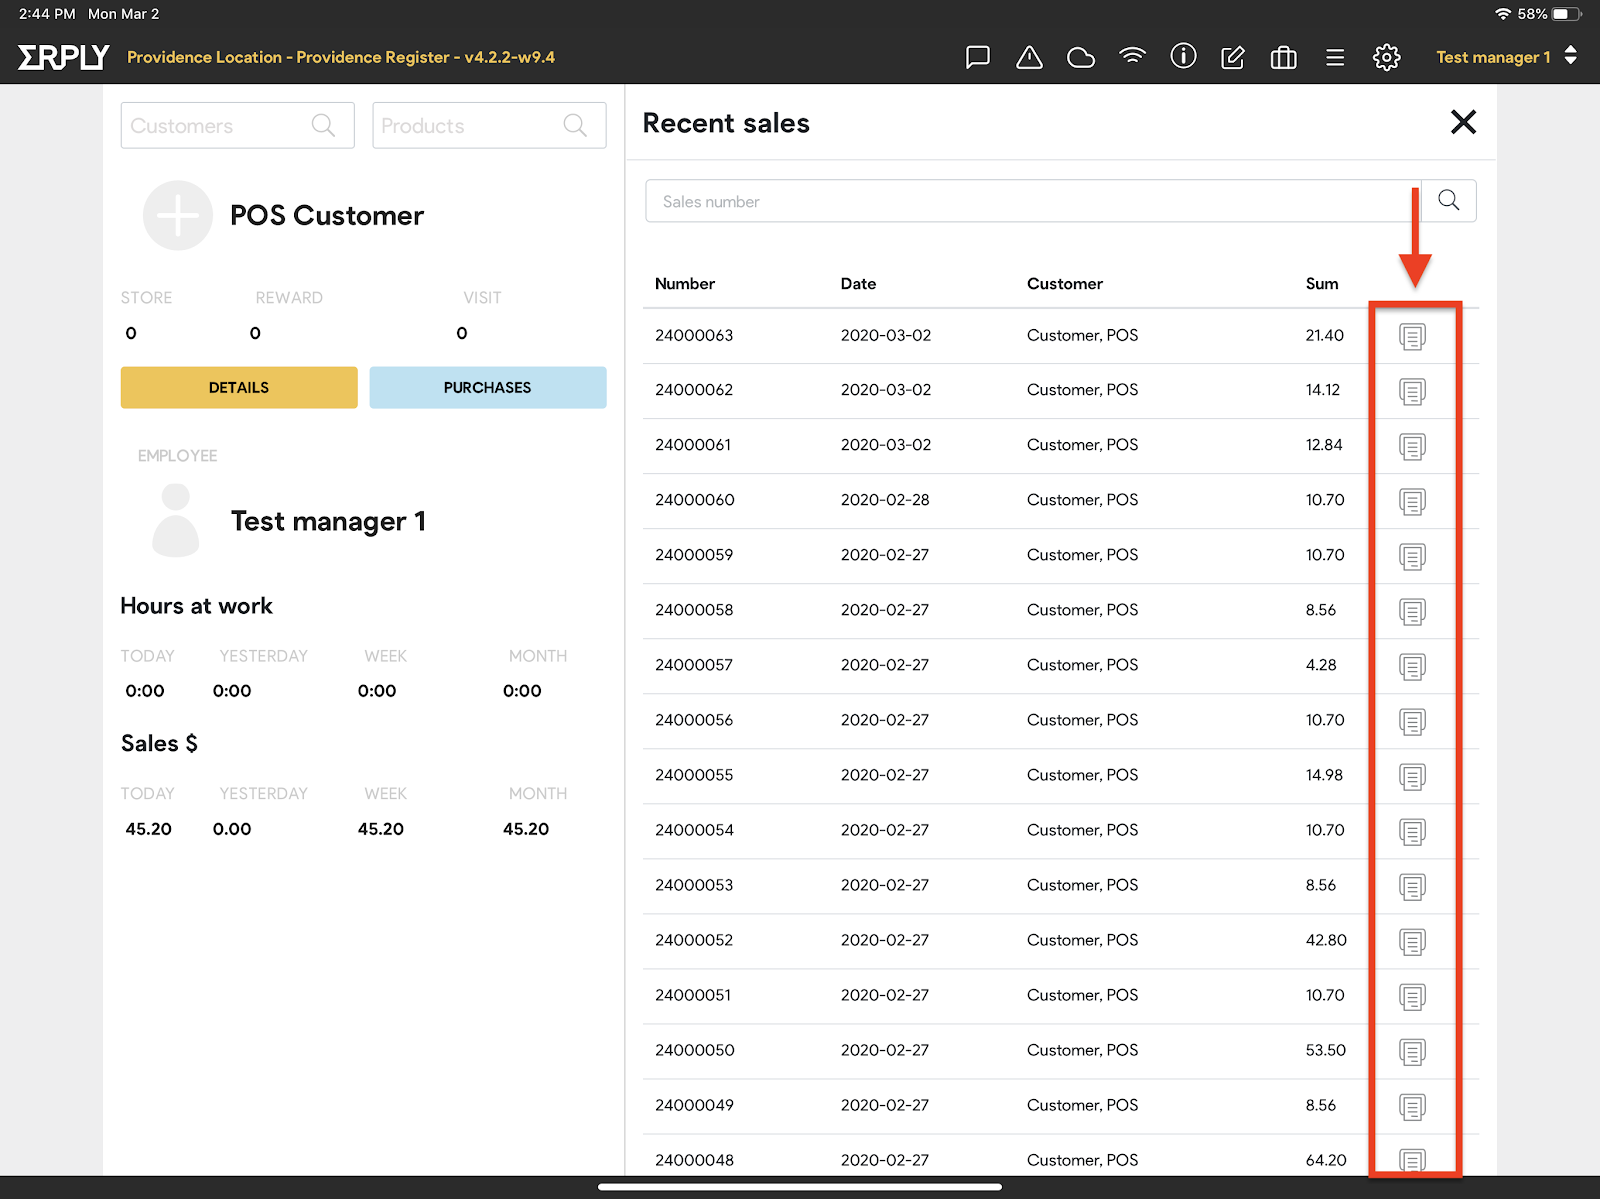Click the sum 53.50 in sales list

(1326, 1050)
